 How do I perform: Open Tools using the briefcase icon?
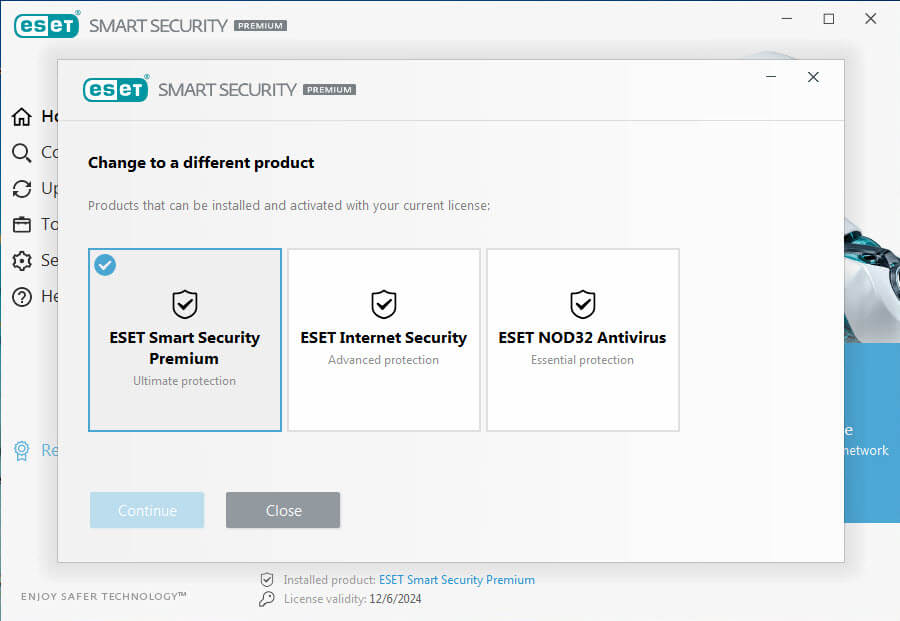21,225
